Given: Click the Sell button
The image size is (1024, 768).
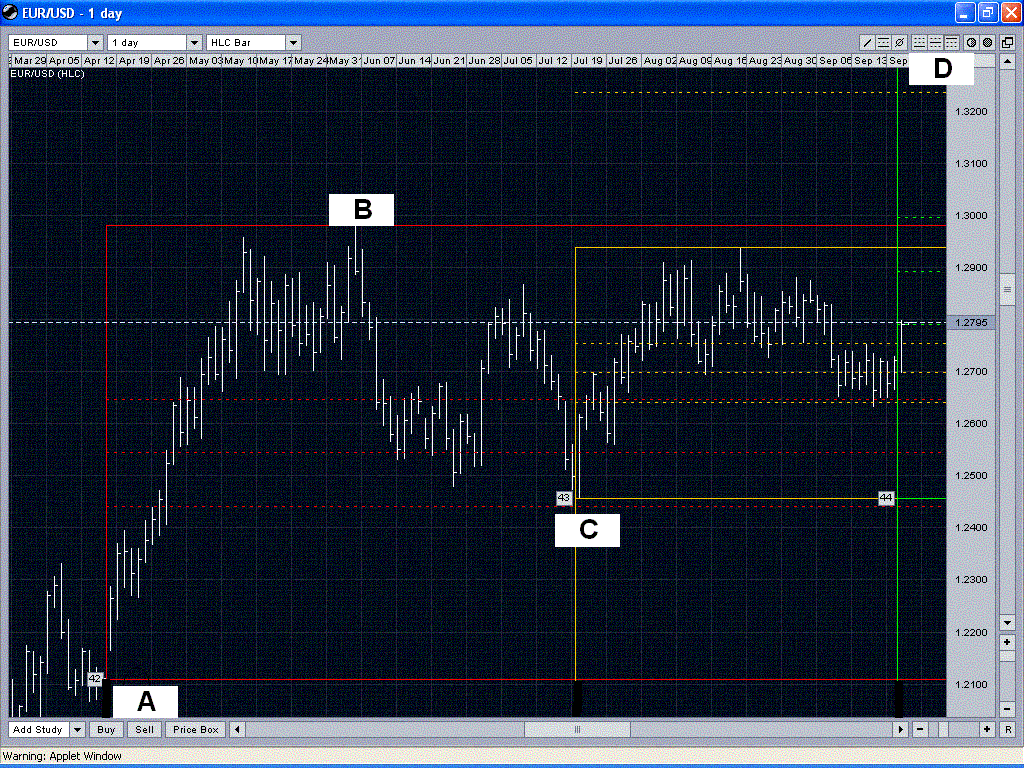Looking at the screenshot, I should (143, 729).
